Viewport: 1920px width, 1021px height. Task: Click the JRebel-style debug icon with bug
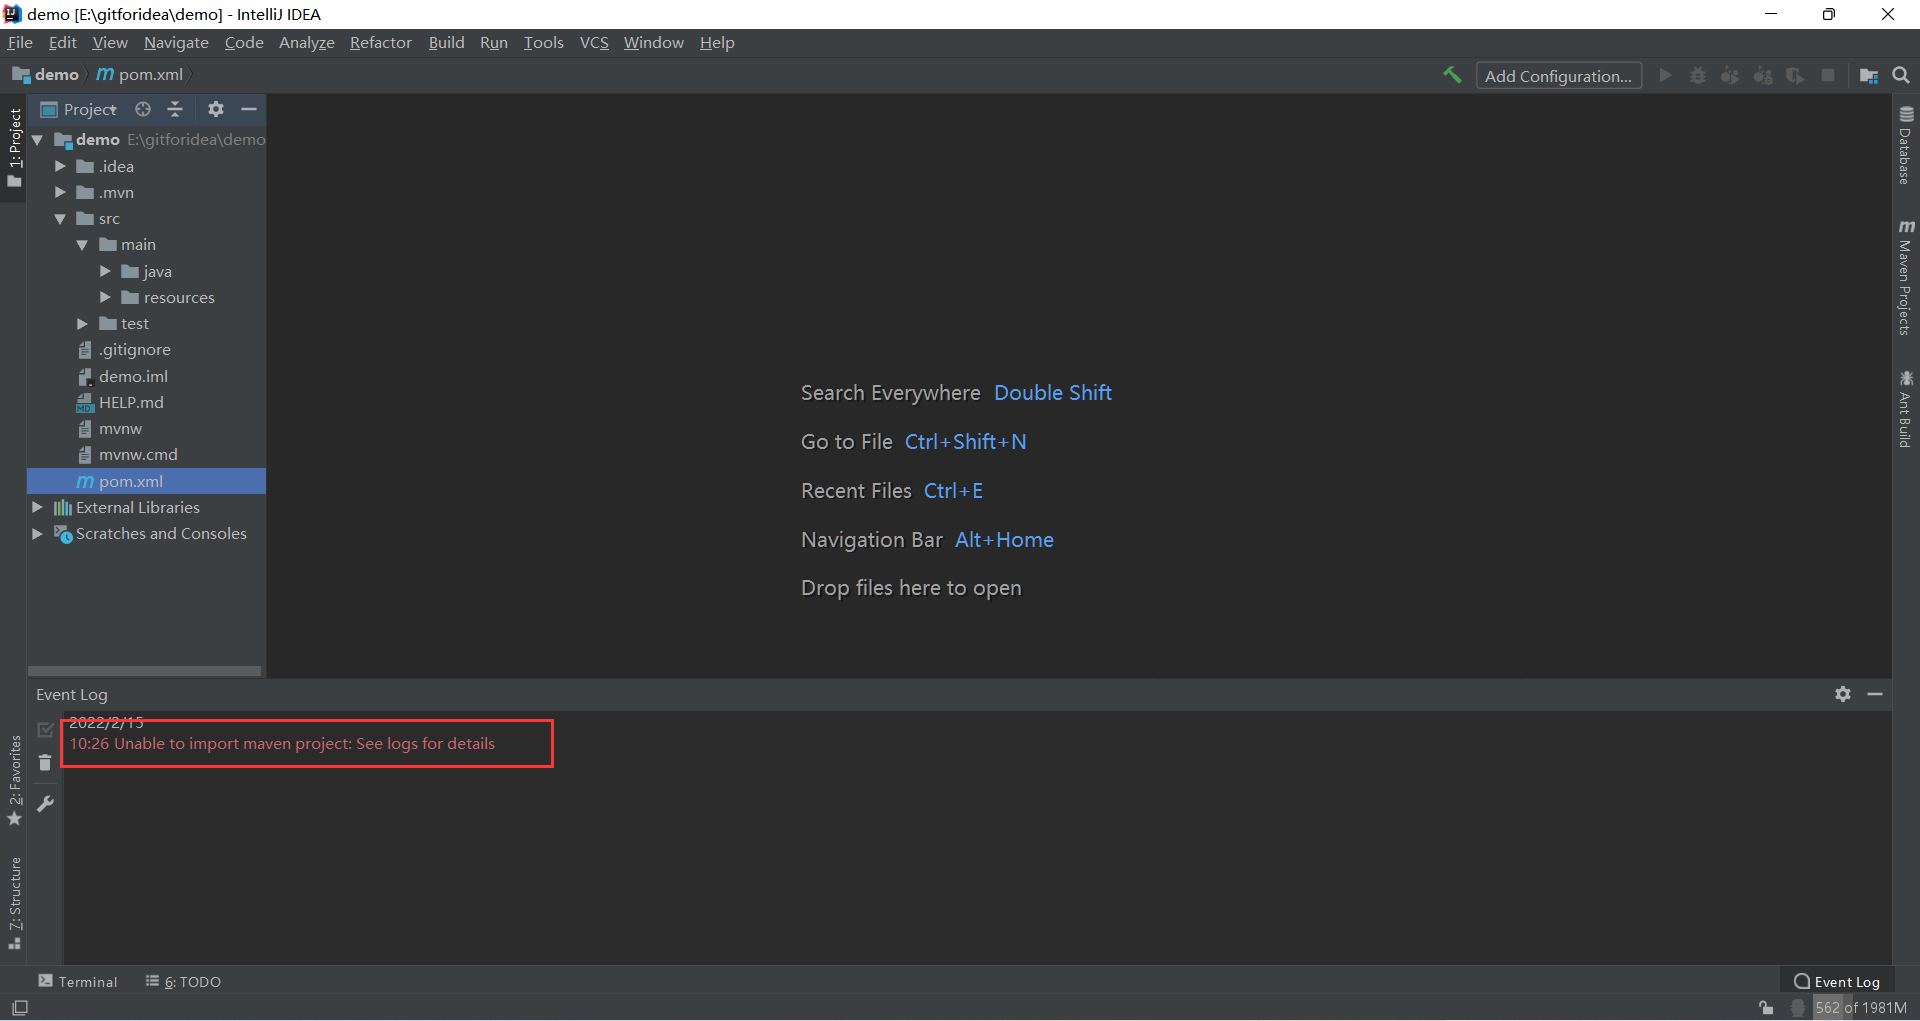(x=1763, y=75)
